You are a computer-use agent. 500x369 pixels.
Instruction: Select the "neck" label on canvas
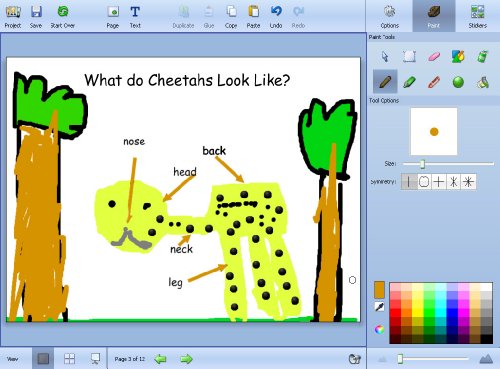(181, 249)
